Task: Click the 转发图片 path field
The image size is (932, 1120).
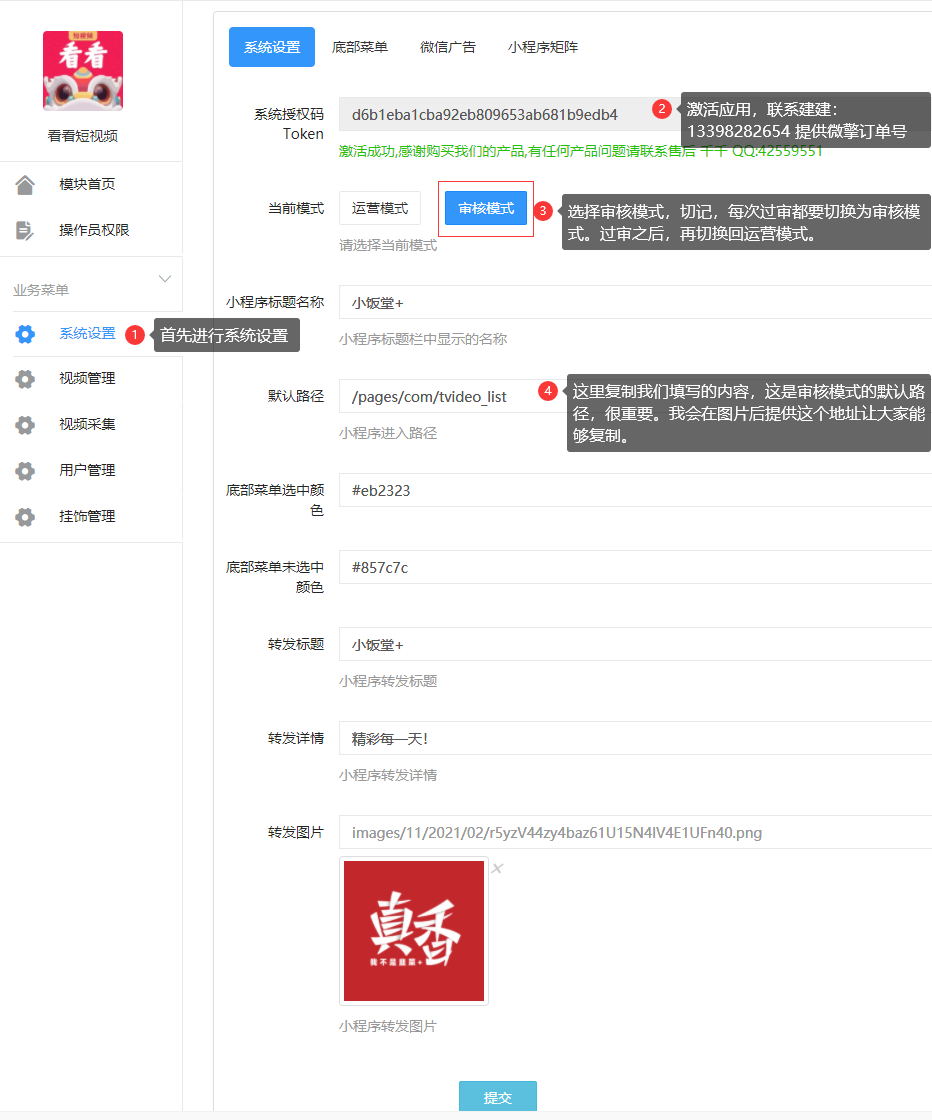Action: click(636, 833)
